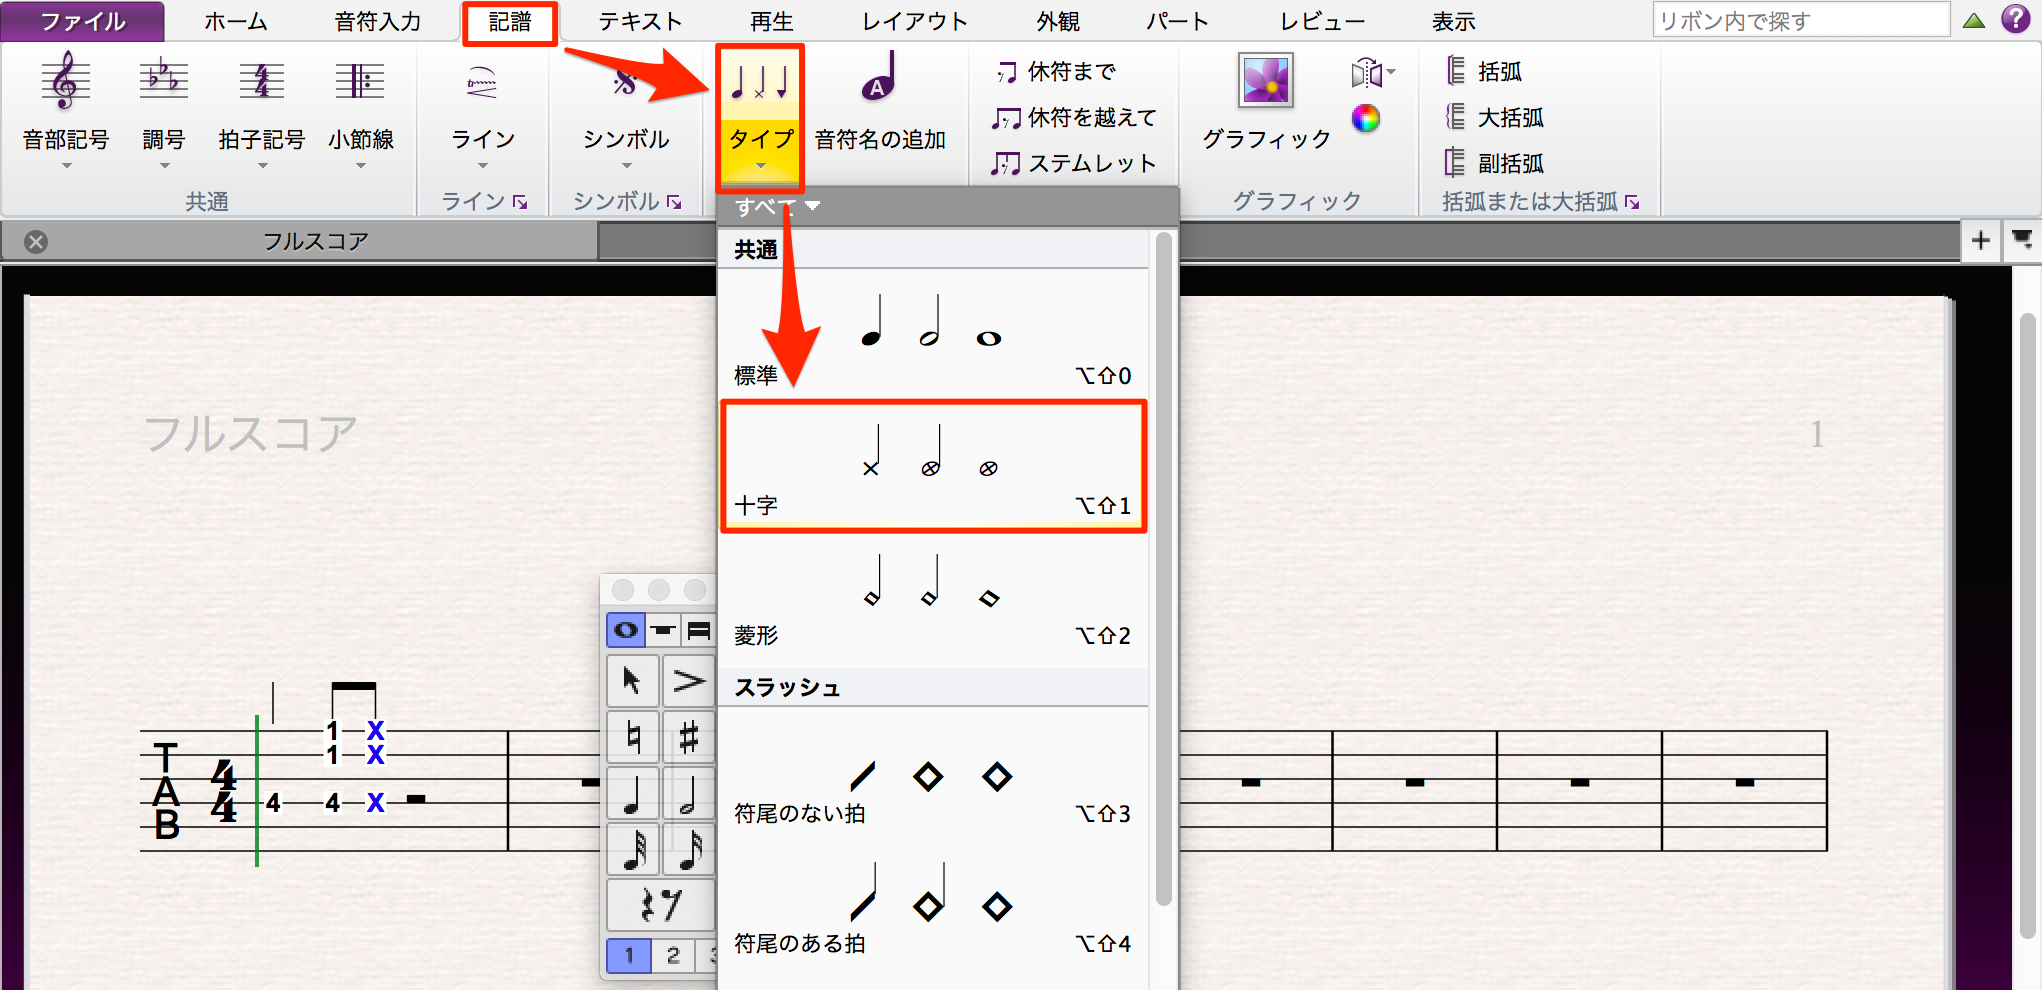Open the 拍子記号 time signature icon

[262, 82]
